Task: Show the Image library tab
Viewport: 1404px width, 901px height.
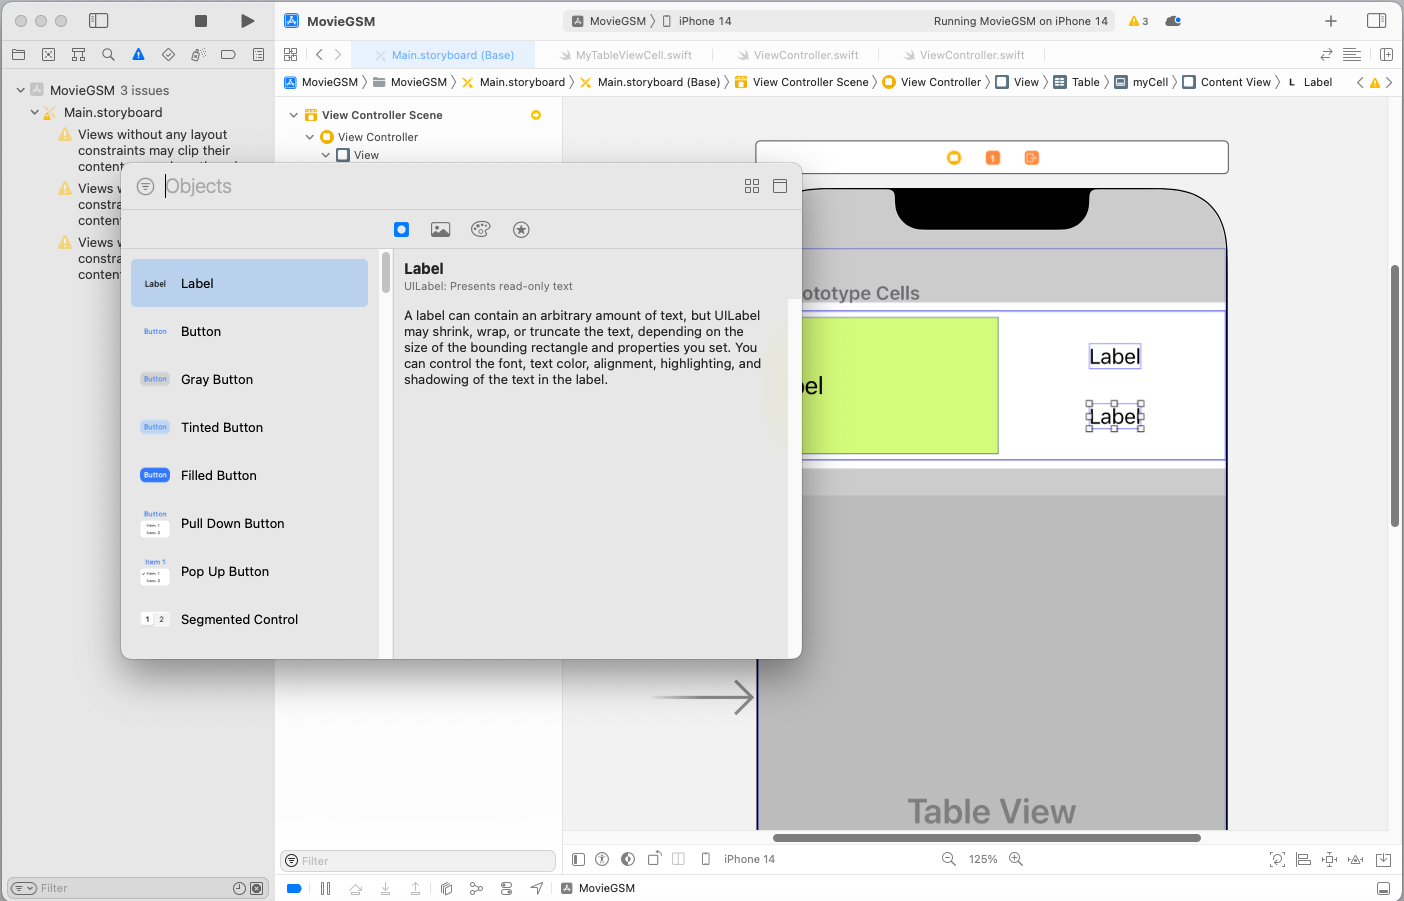Action: 440,229
